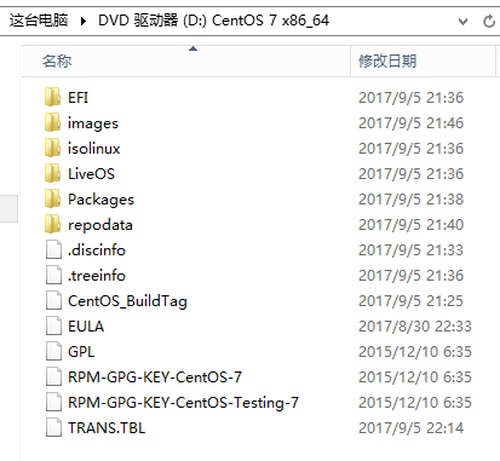Go to 这台电脑 in the breadcrumb

pyautogui.click(x=39, y=20)
